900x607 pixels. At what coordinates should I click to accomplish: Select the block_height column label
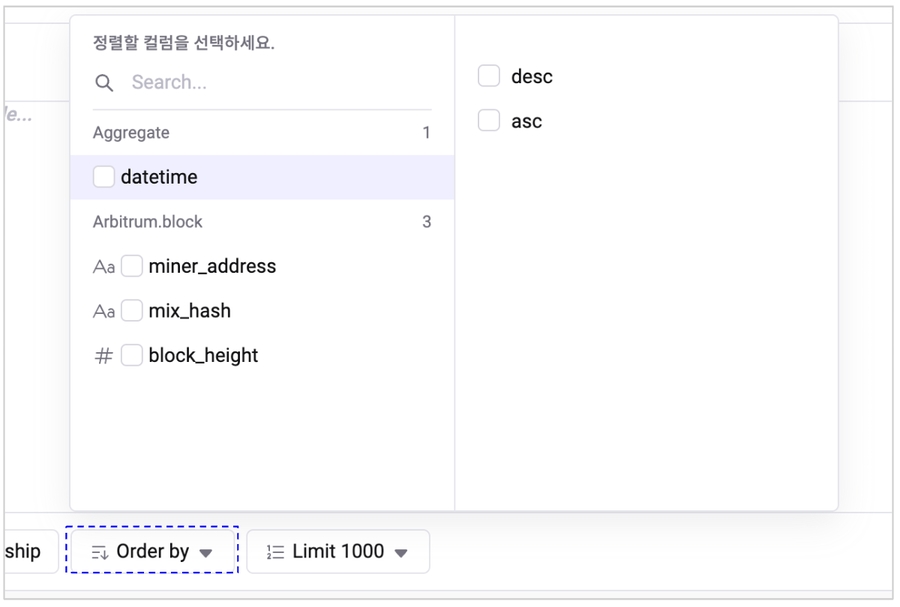pos(203,356)
